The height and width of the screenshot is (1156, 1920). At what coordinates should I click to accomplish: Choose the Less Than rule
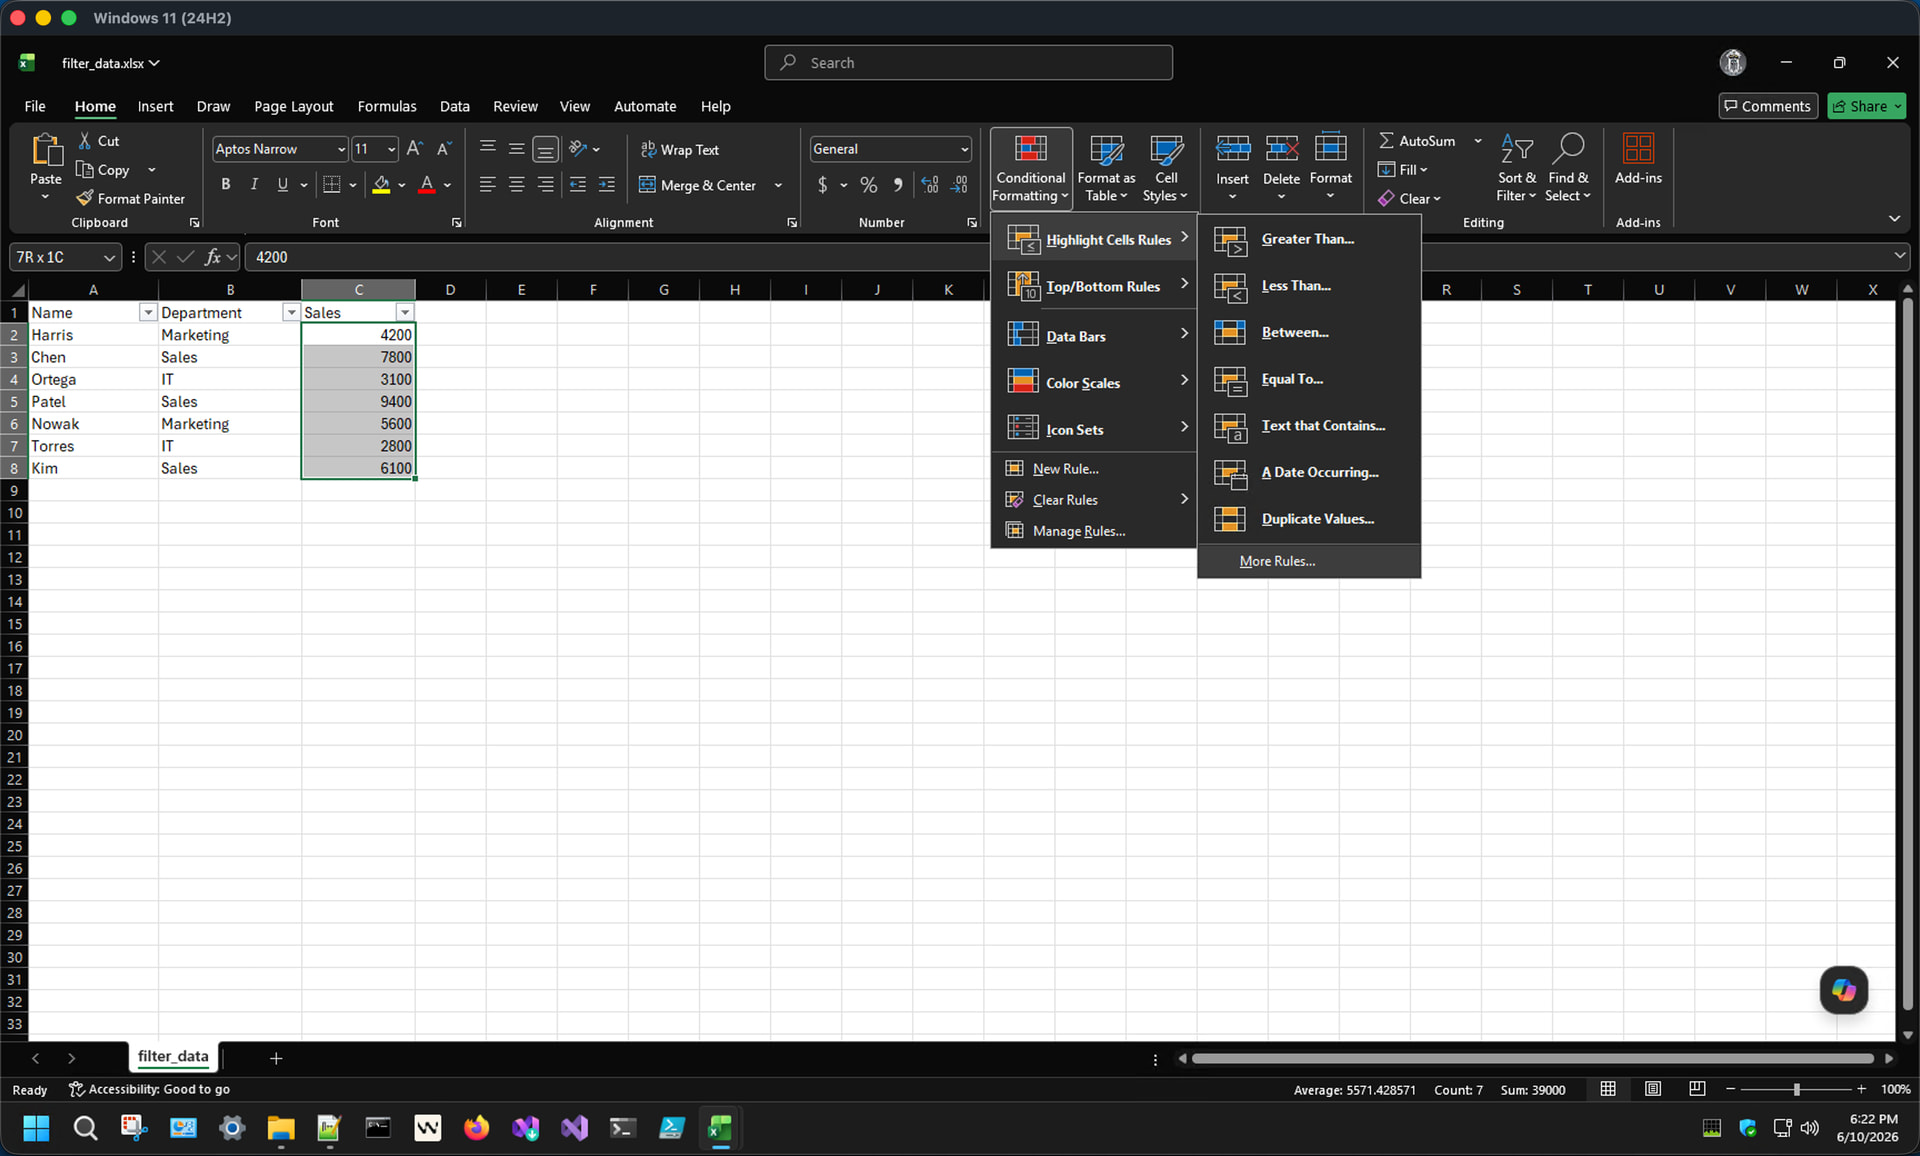click(1308, 286)
